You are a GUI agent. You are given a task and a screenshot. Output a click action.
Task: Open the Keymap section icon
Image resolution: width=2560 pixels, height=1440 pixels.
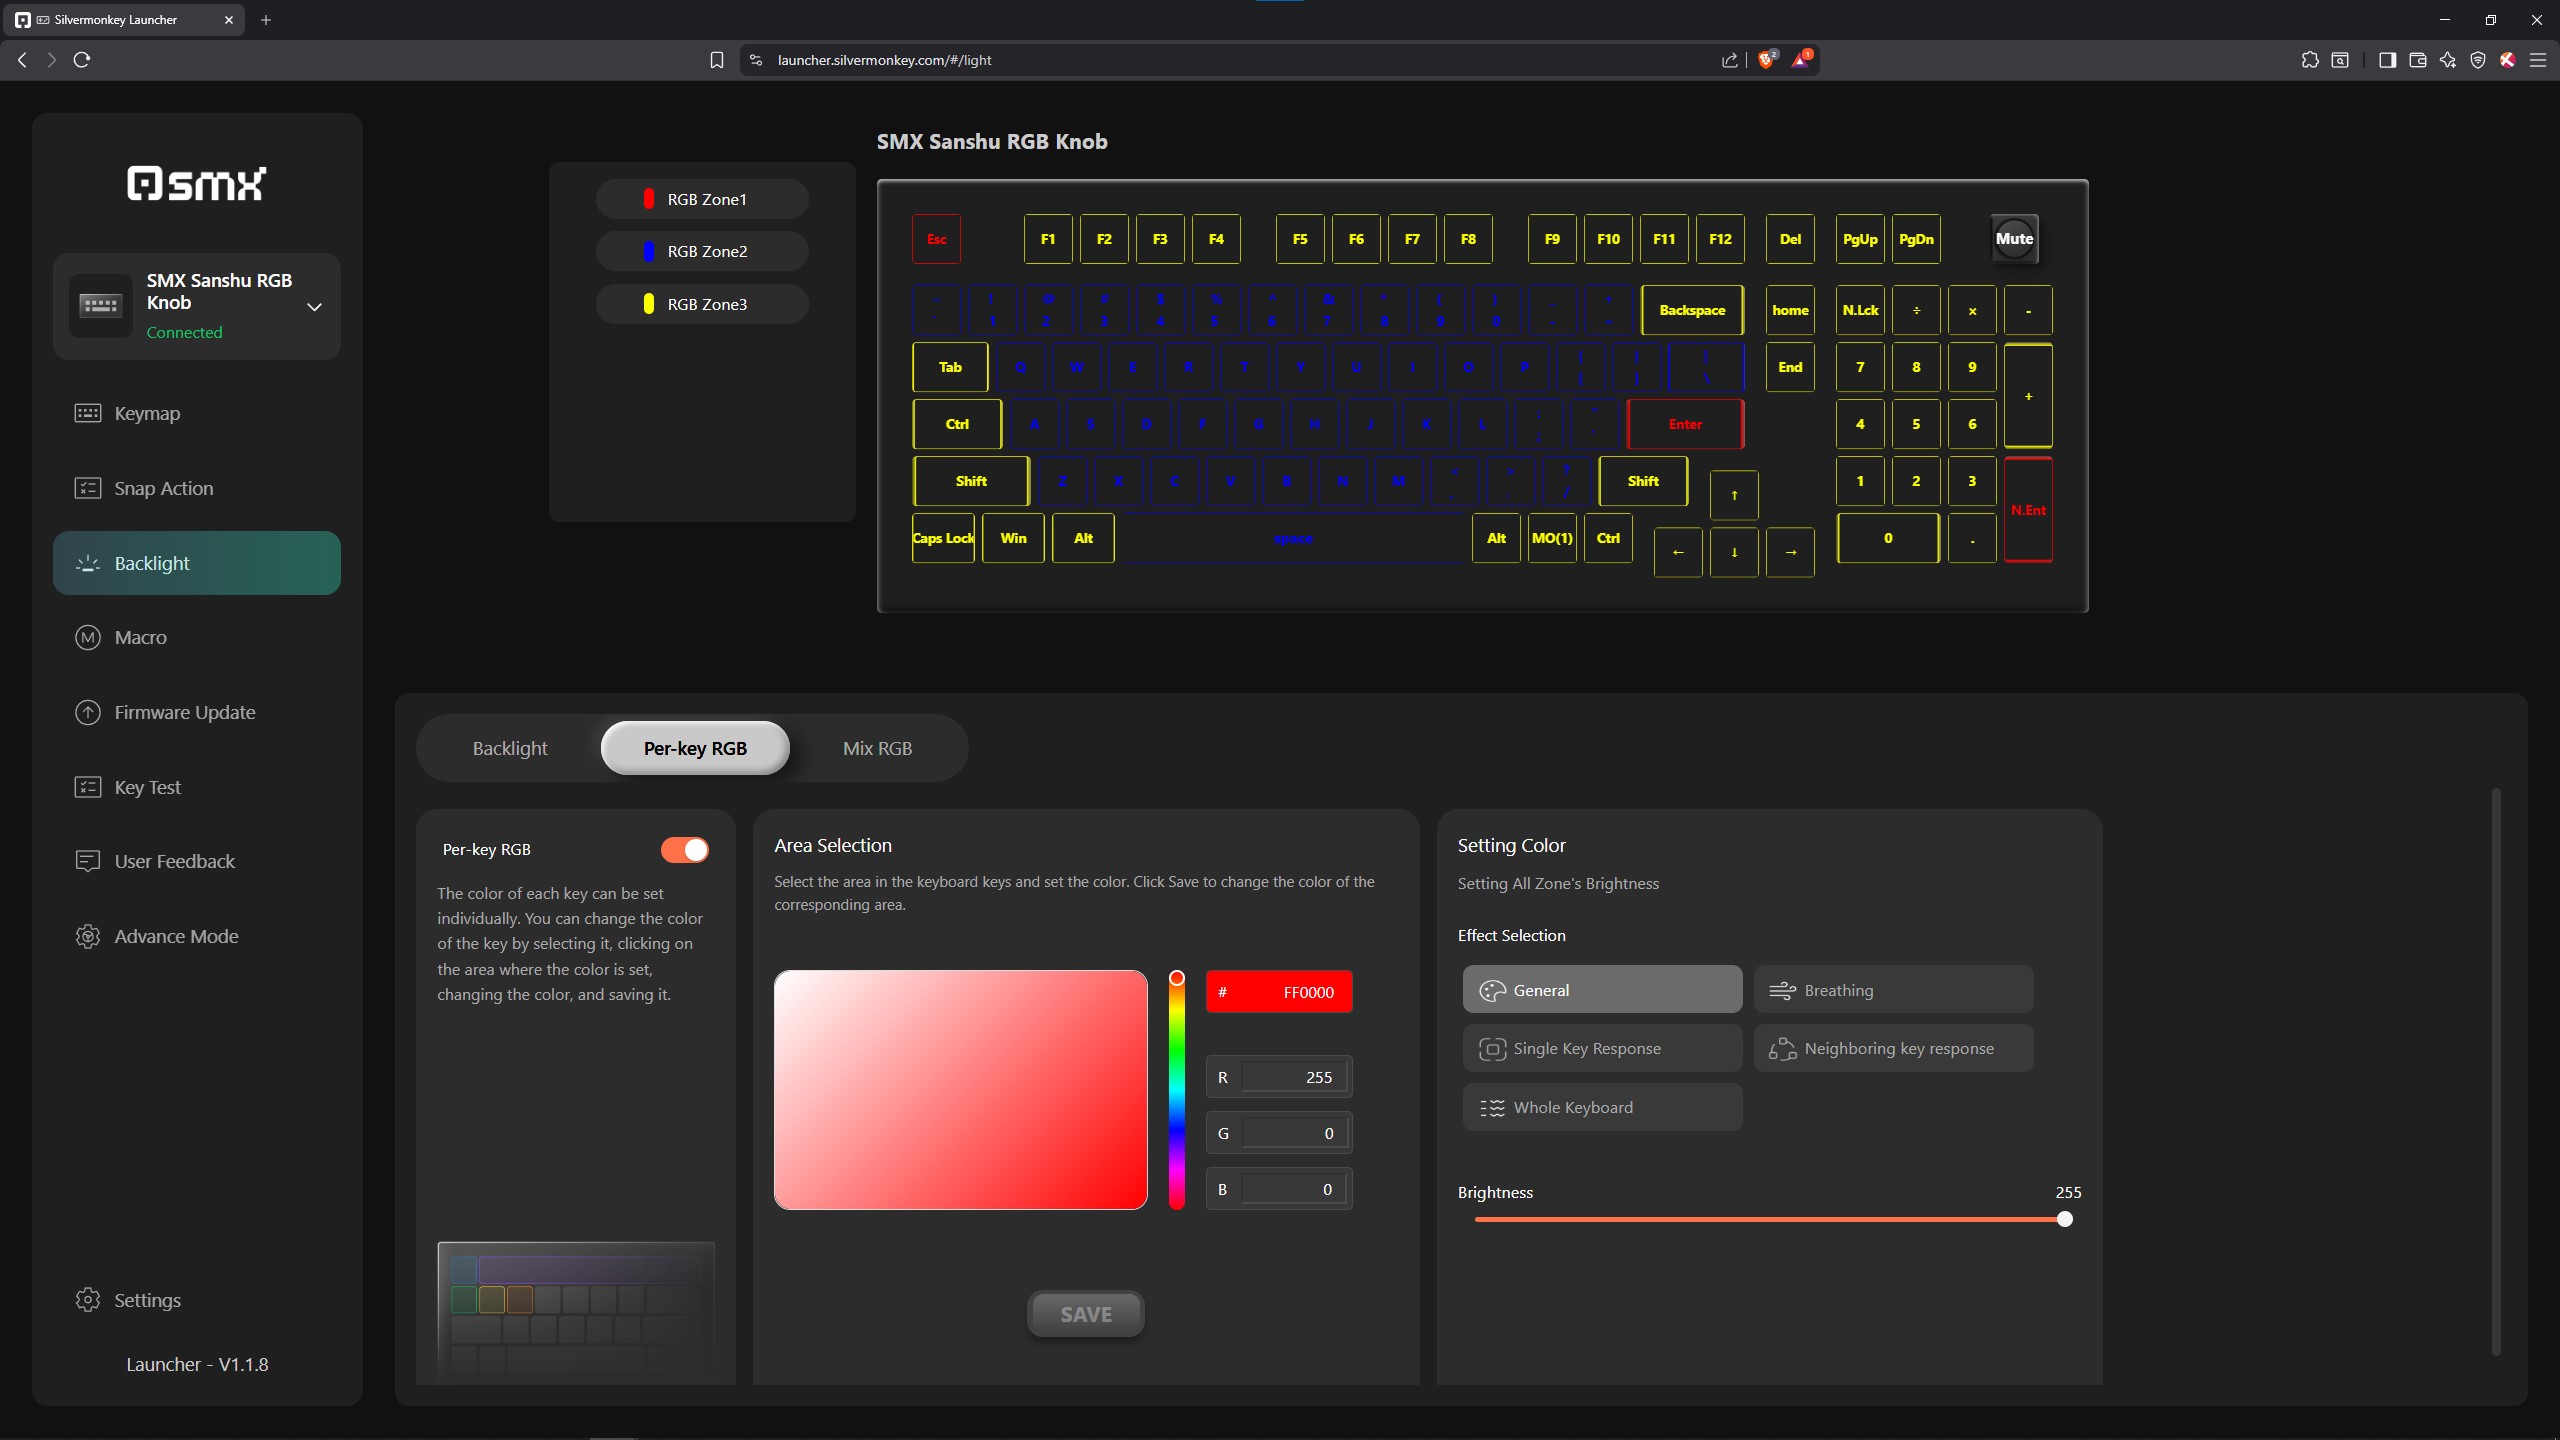[x=88, y=413]
